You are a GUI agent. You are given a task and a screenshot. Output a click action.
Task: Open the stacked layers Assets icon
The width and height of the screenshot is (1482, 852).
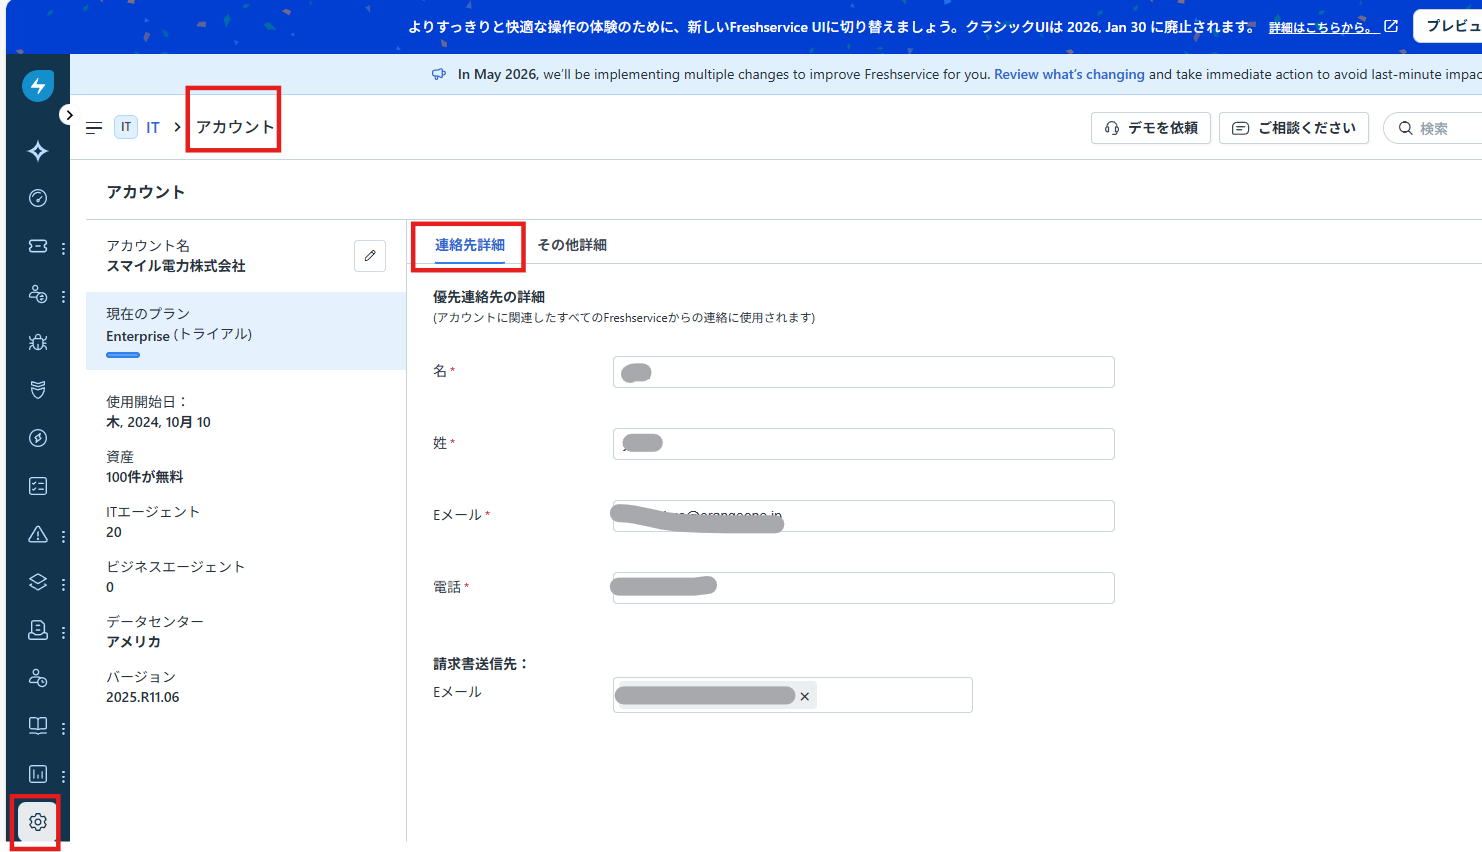click(38, 582)
